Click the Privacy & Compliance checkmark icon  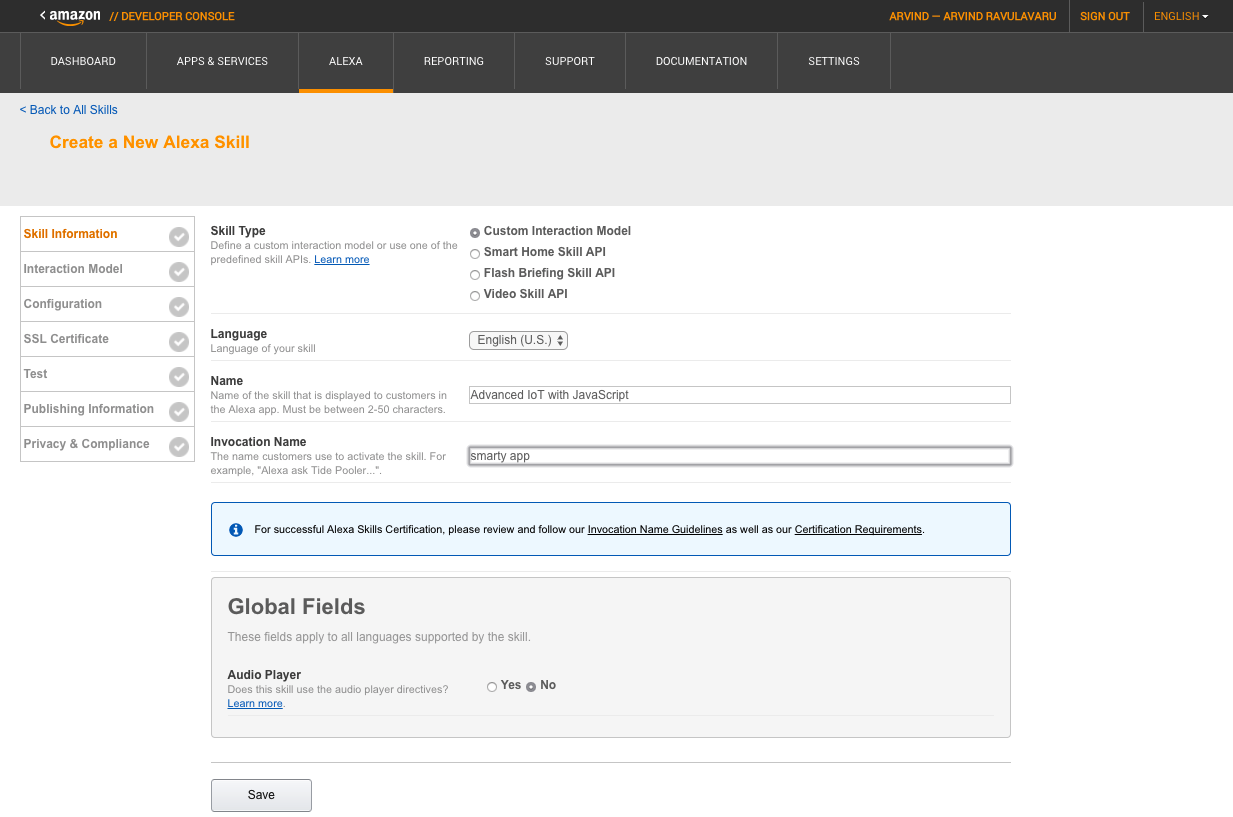[x=179, y=447]
